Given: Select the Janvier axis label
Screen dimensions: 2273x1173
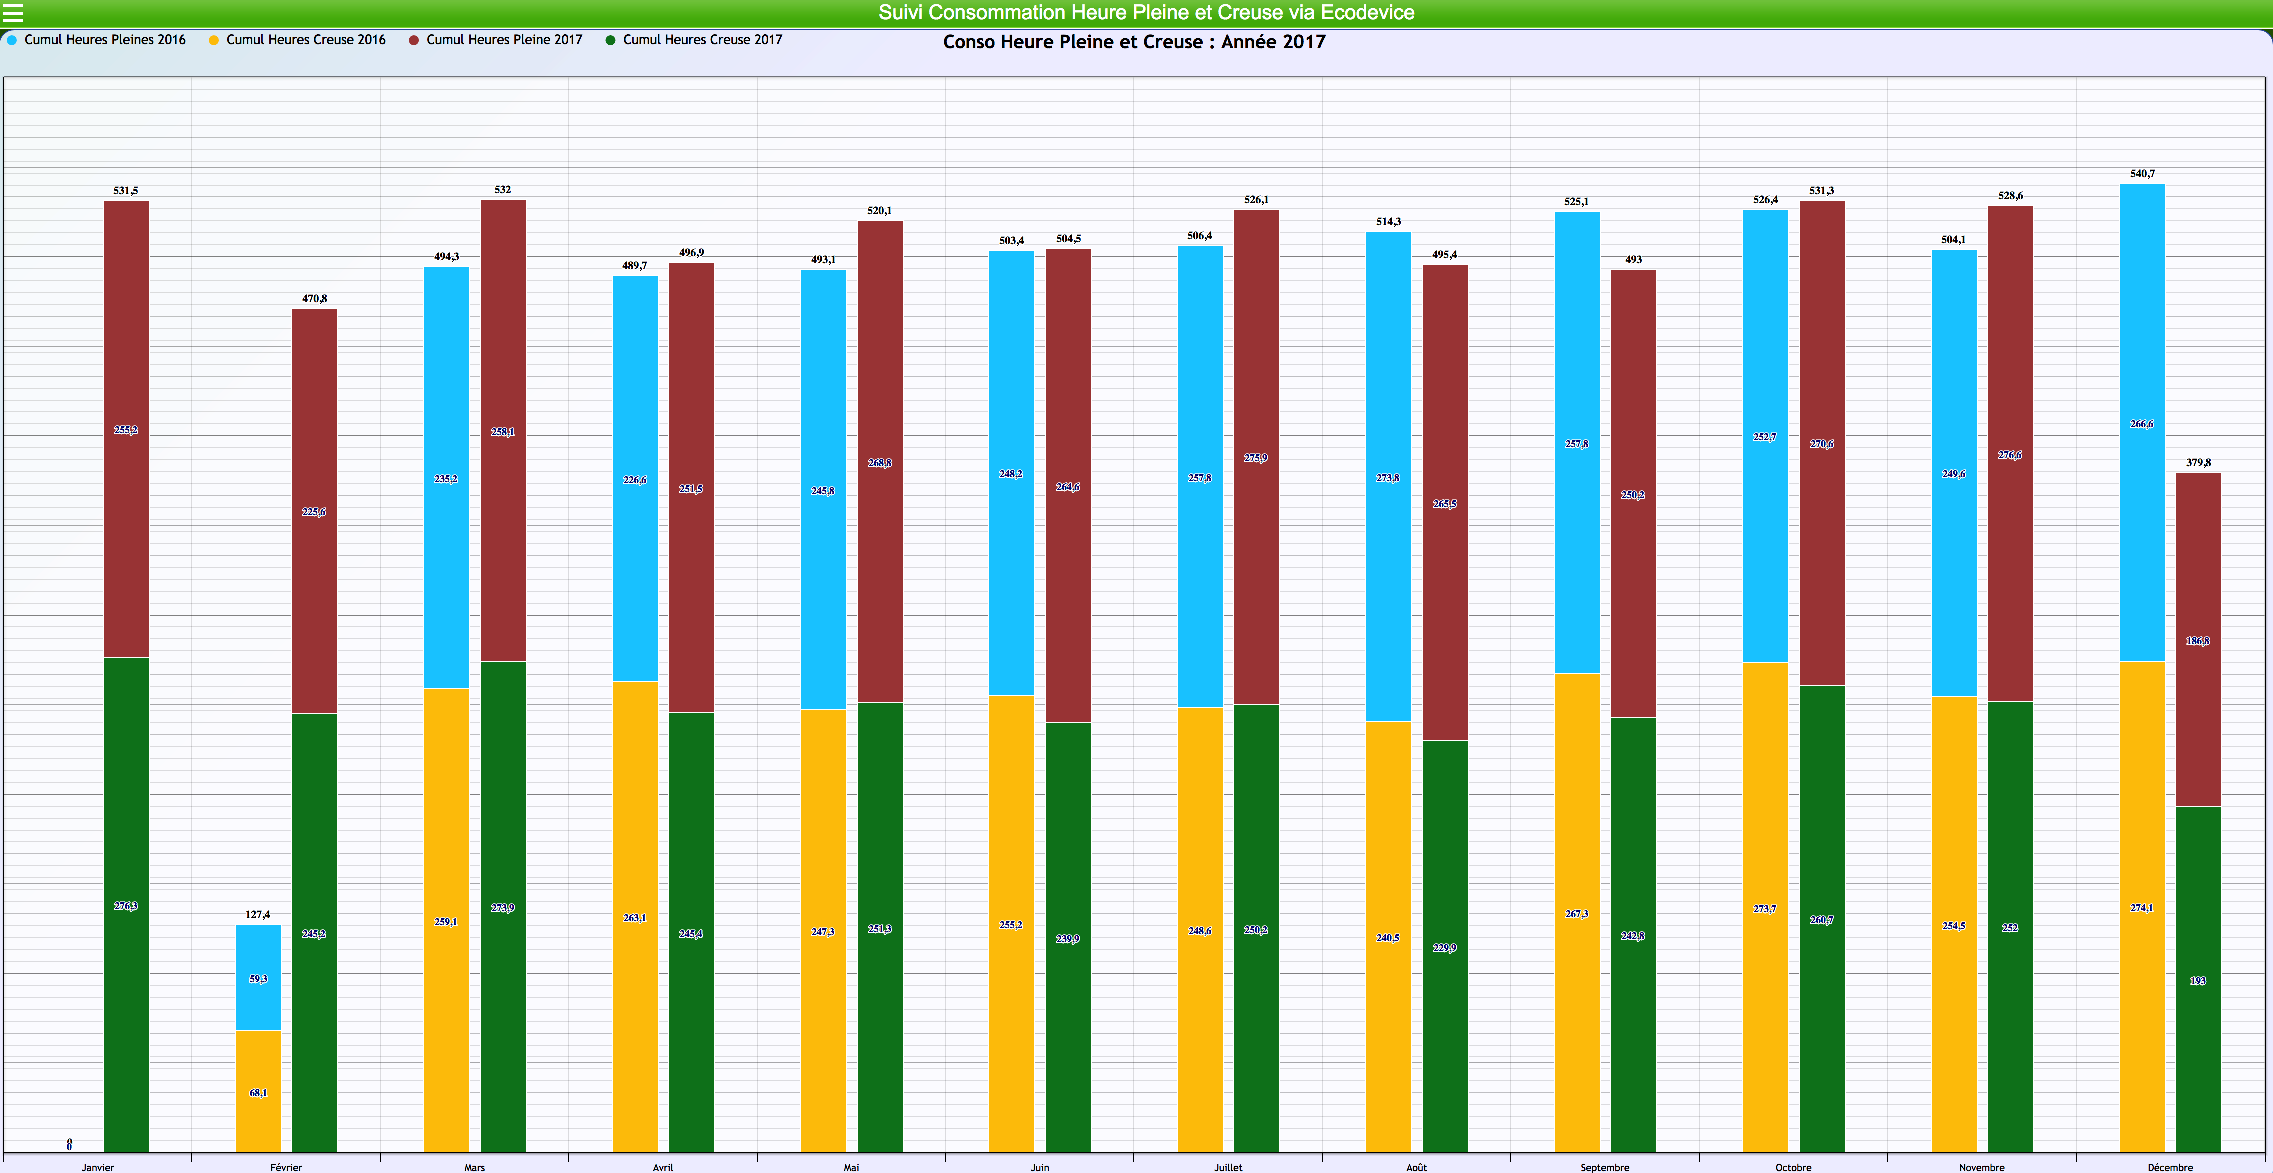Looking at the screenshot, I should pos(98,1167).
